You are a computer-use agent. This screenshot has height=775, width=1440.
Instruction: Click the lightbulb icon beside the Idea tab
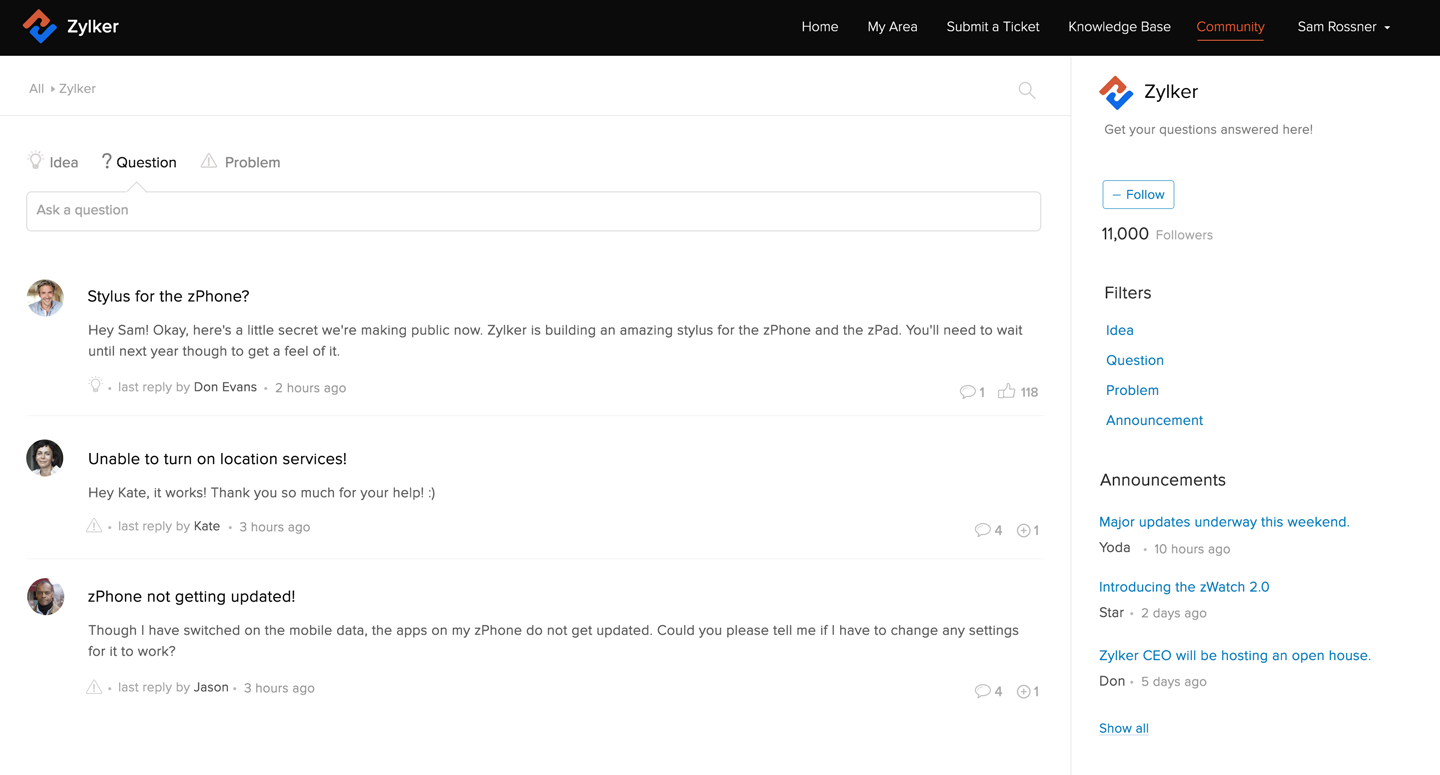[36, 161]
